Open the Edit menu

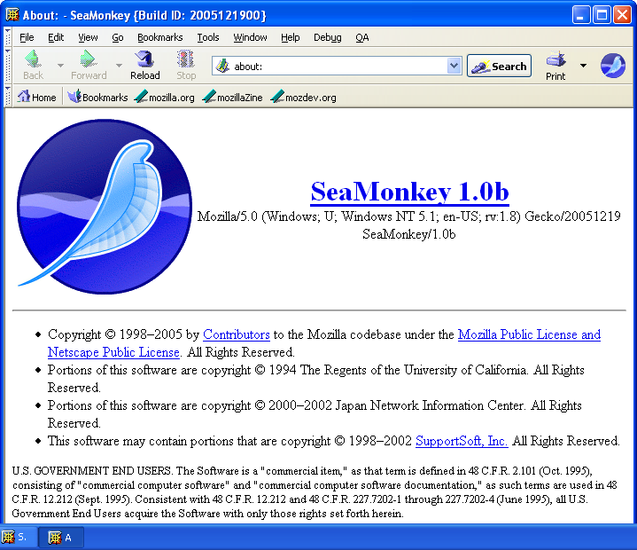tap(56, 37)
